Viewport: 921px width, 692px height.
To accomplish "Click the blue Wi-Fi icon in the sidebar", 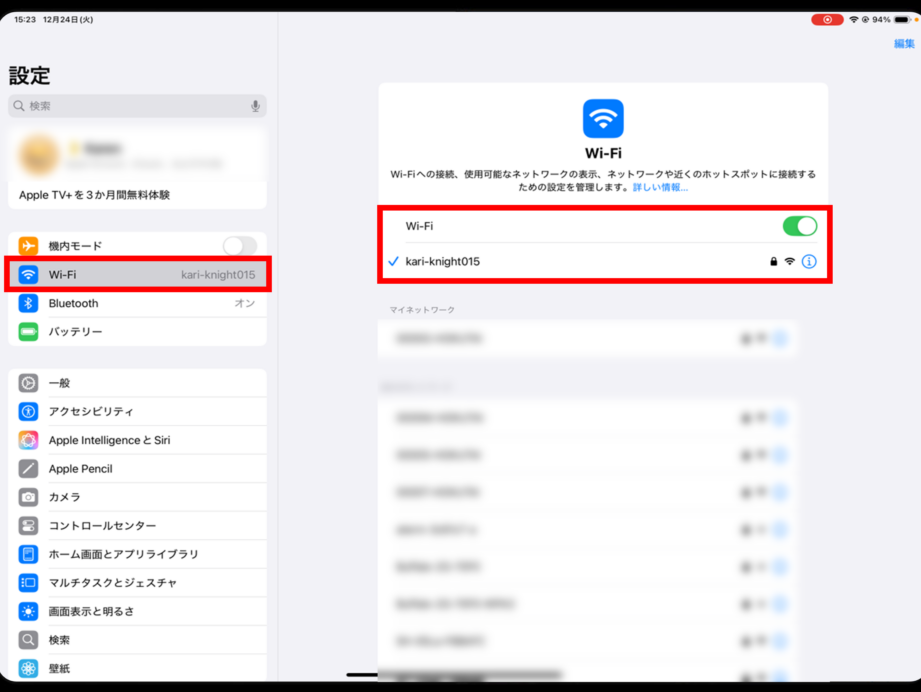I will tap(28, 274).
